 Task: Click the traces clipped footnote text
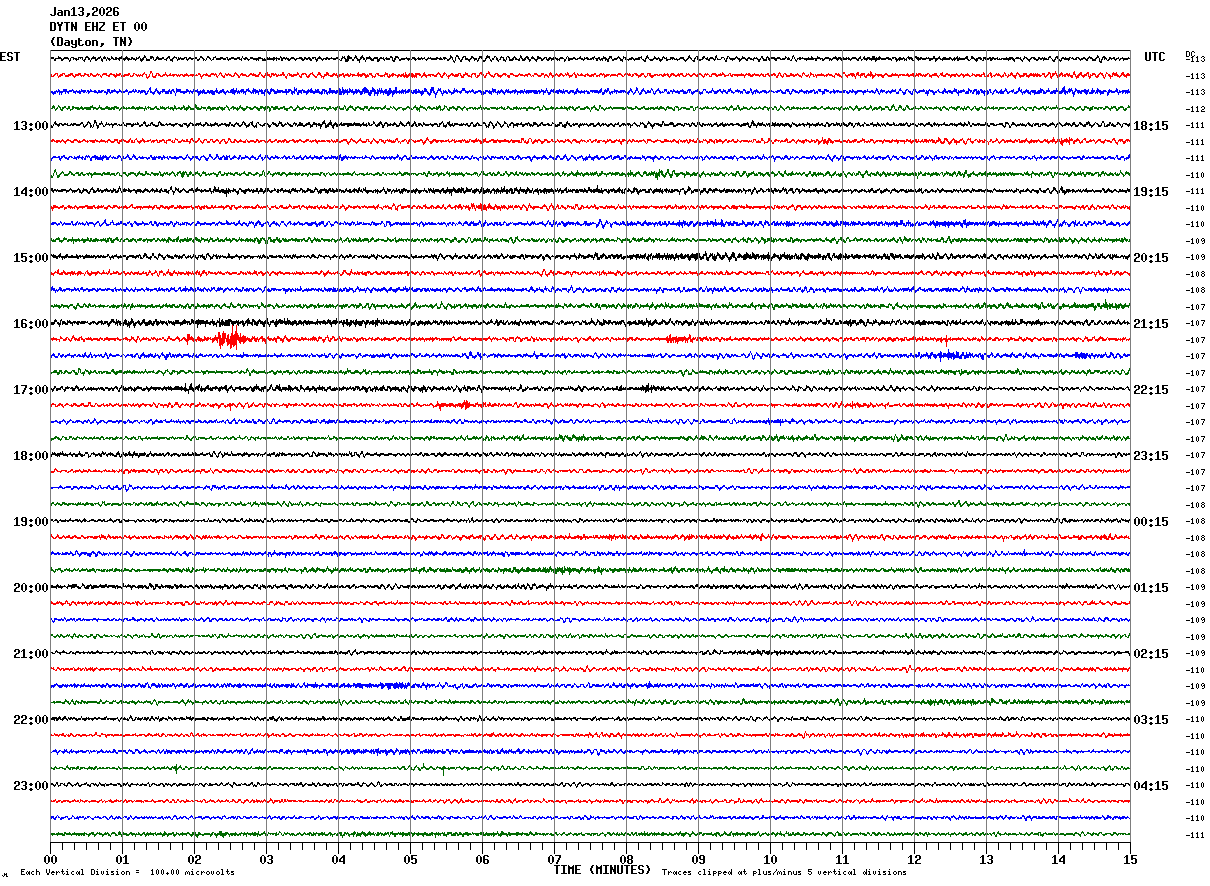pos(784,873)
